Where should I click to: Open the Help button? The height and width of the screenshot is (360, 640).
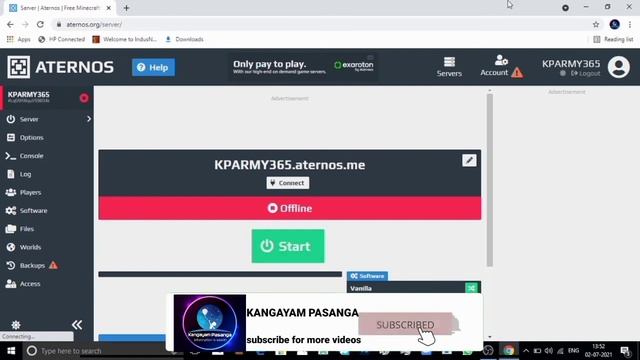(153, 67)
